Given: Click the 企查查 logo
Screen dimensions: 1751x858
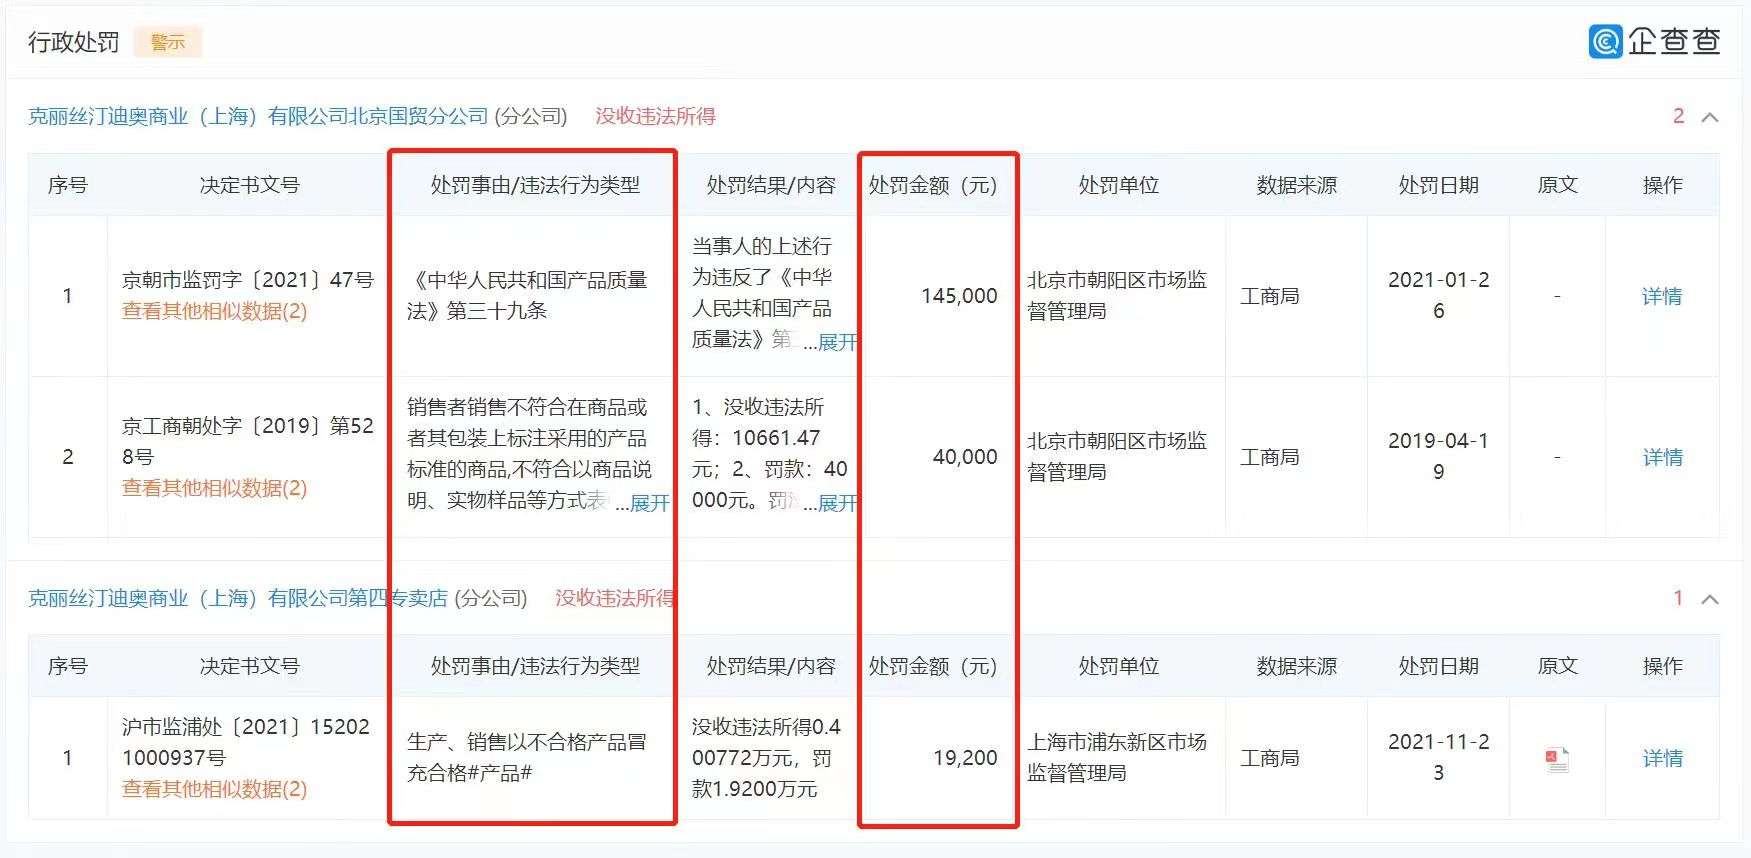Looking at the screenshot, I should [x=1655, y=41].
